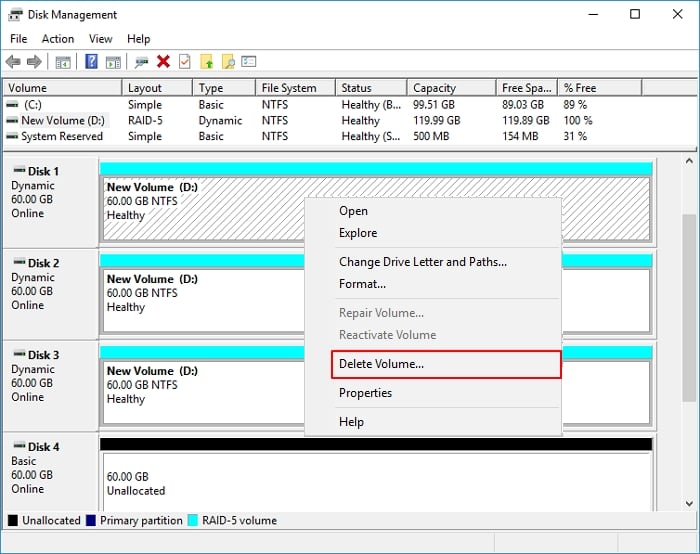Image resolution: width=700 pixels, height=554 pixels.
Task: Select the System Reserved volume row
Action: 61,136
